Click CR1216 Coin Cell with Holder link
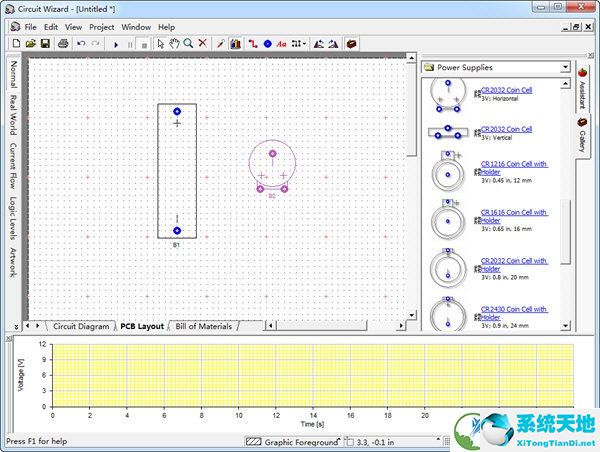 pyautogui.click(x=514, y=168)
